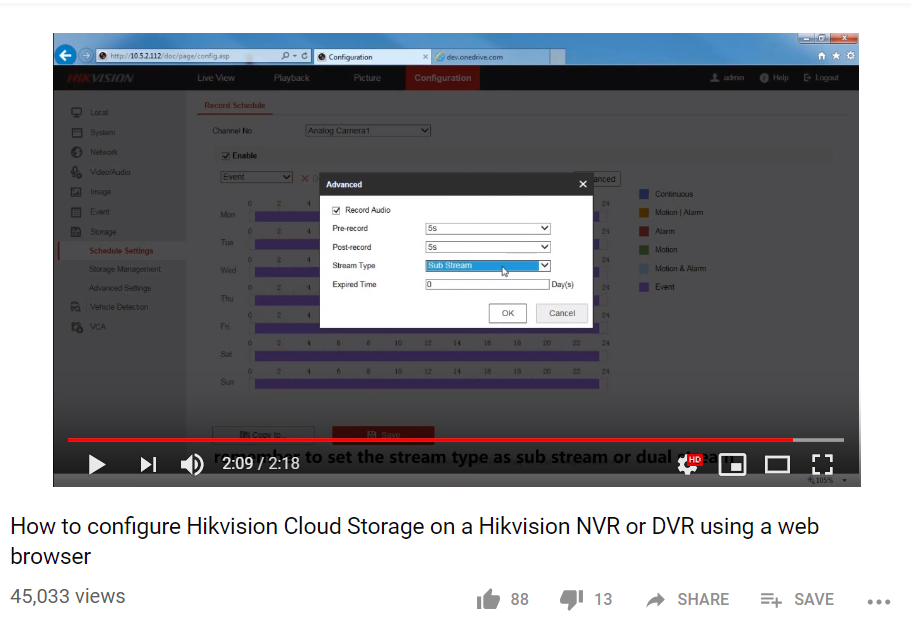Toggle the Enable schedule checkbox

(225, 156)
